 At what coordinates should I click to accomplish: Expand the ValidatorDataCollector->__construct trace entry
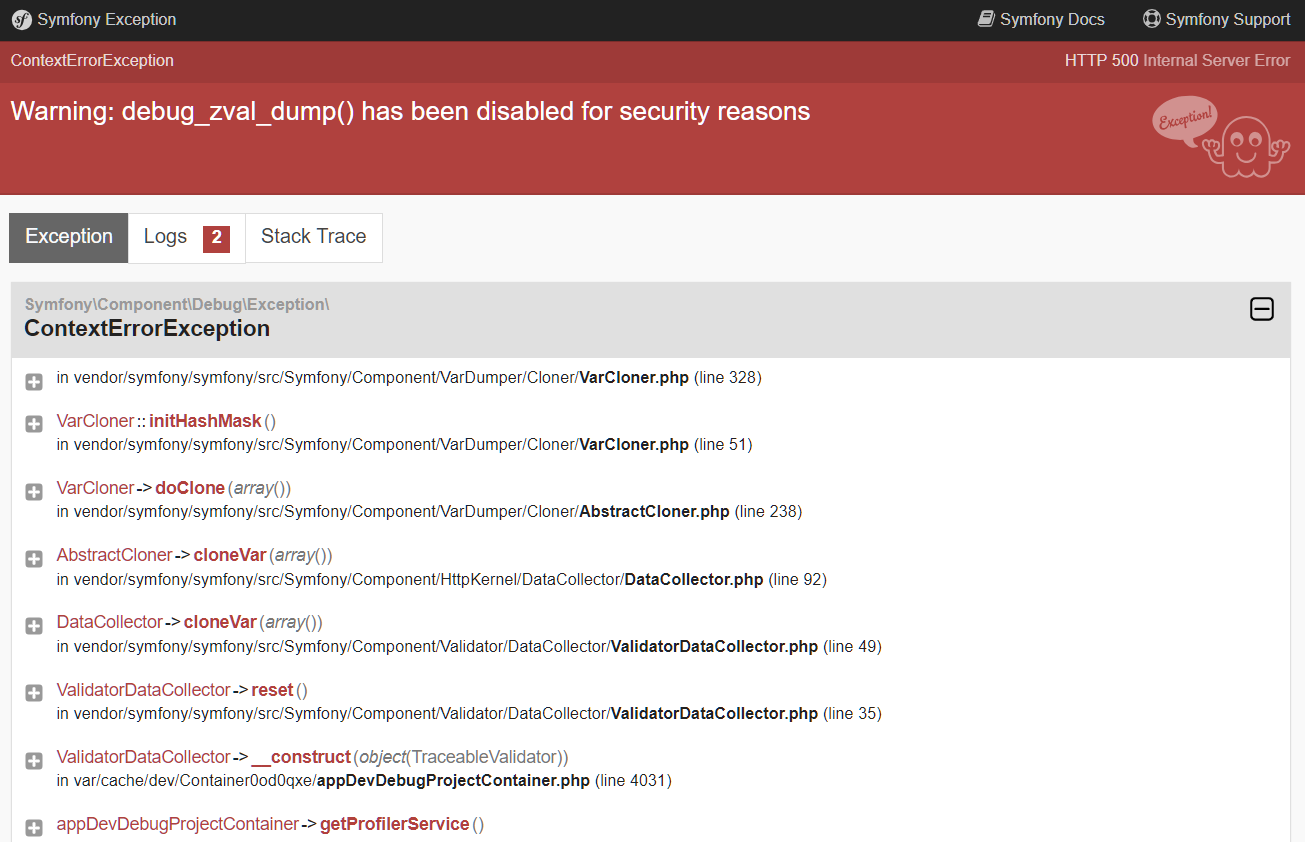click(34, 760)
